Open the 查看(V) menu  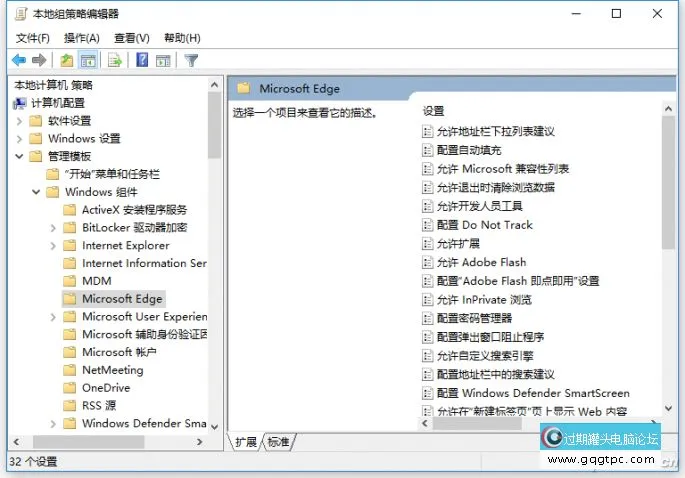click(132, 38)
